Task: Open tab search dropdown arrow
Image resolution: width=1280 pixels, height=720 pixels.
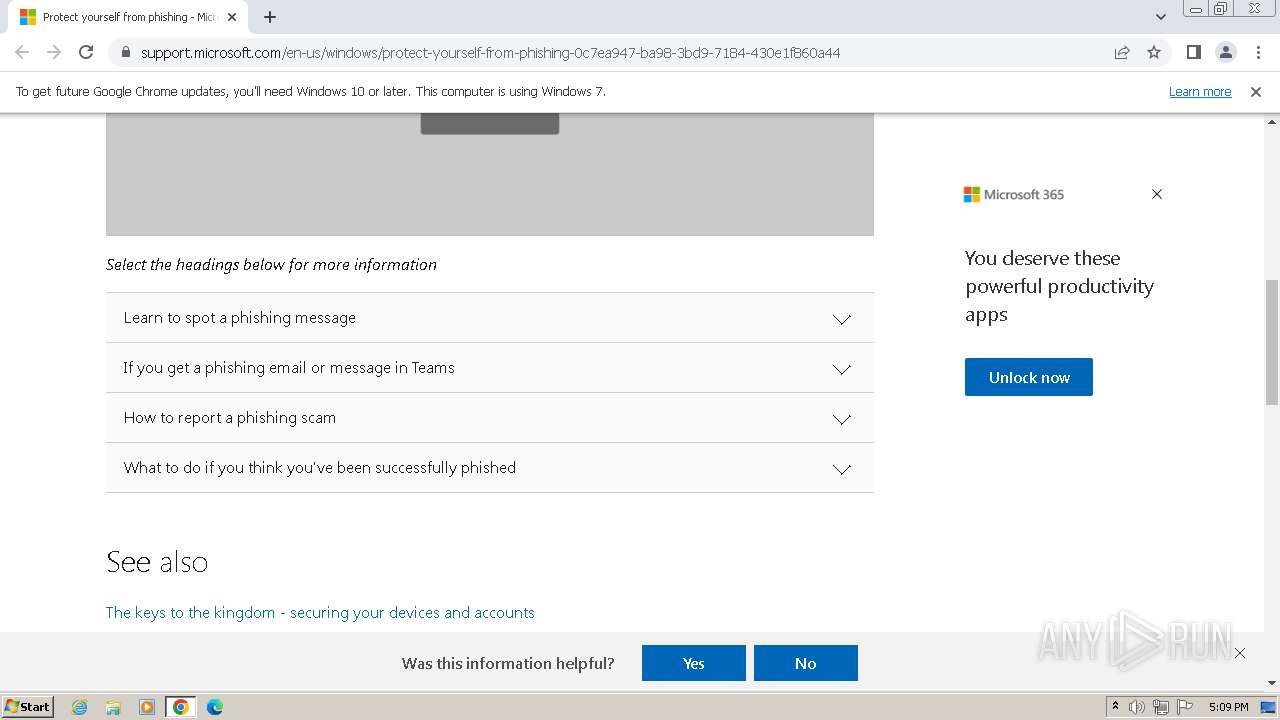Action: coord(1160,17)
